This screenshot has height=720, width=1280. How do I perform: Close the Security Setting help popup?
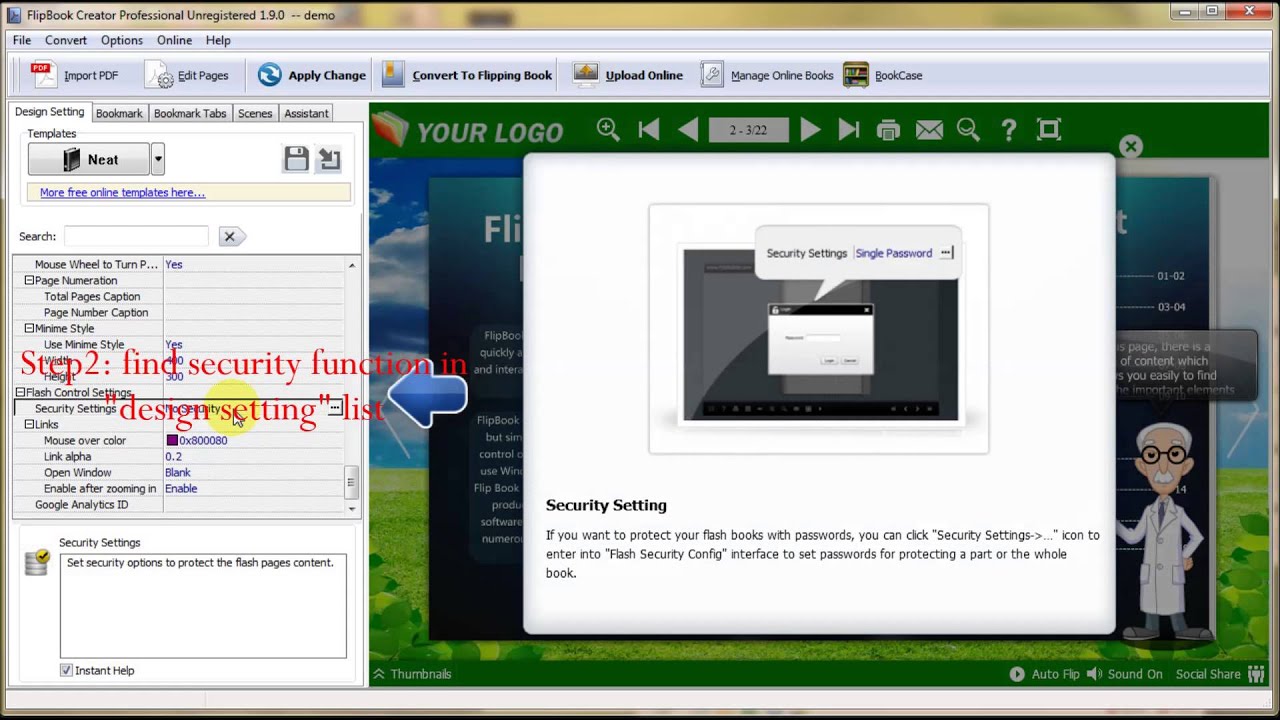1131,147
